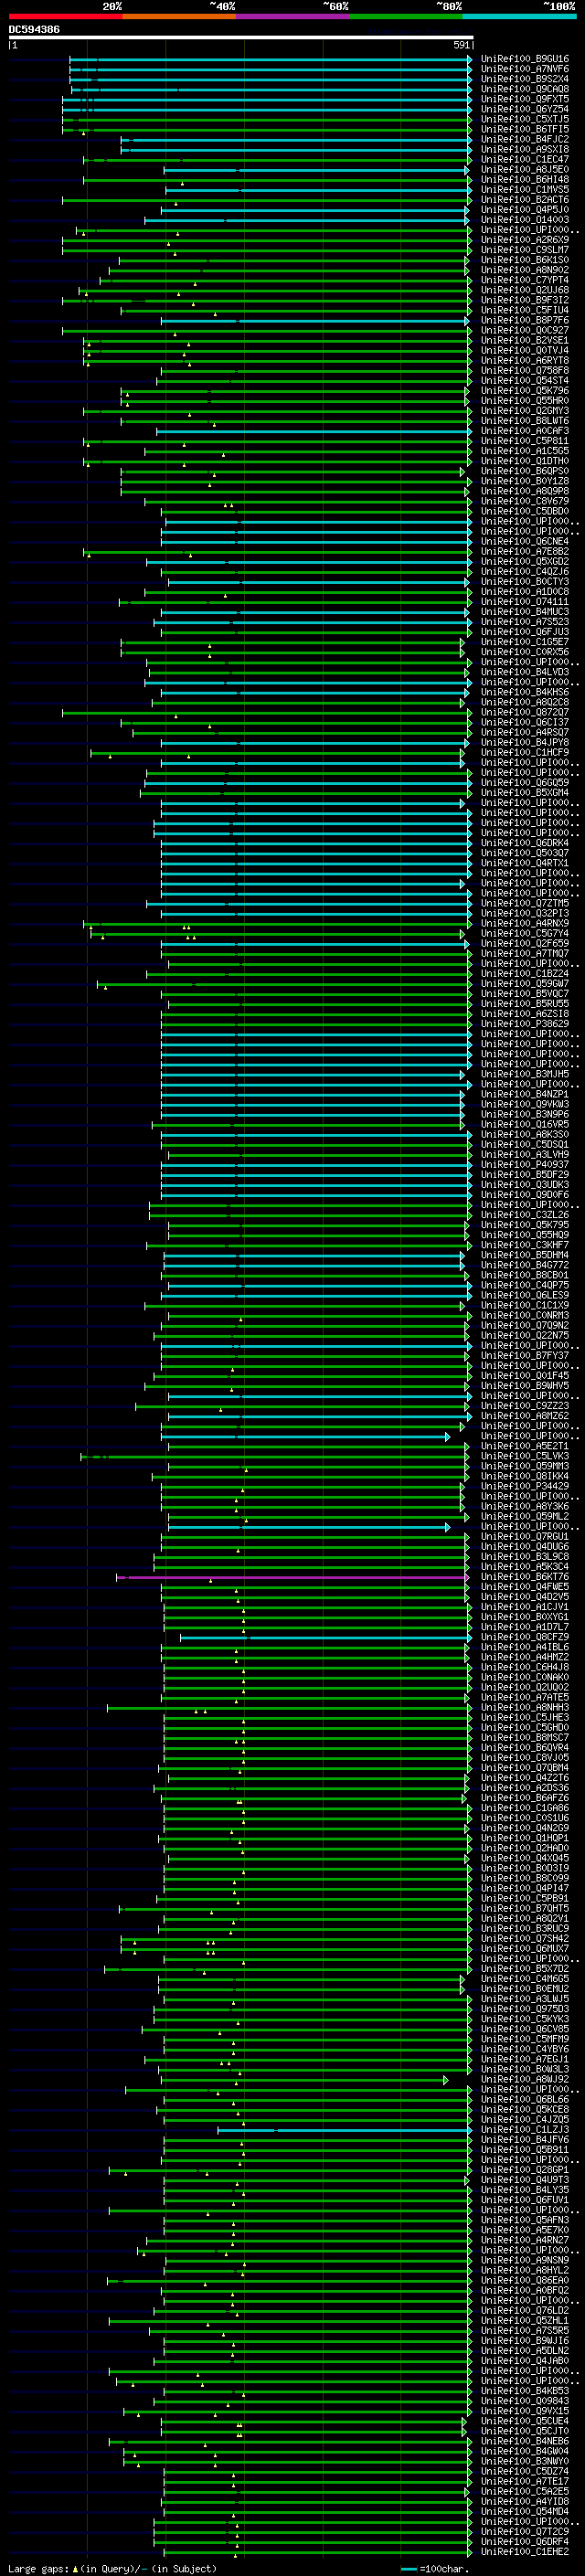This screenshot has width=585, height=2576.
Task: Select the UniRef100_B4FJC2 hit
Action: coord(524,139)
